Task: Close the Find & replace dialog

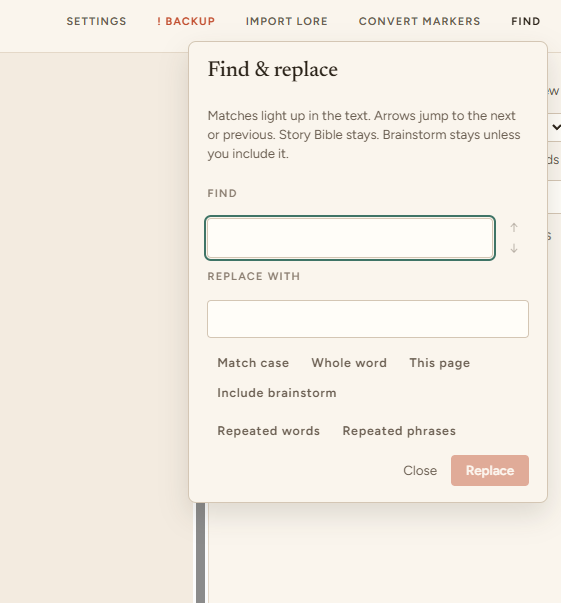Action: (420, 470)
